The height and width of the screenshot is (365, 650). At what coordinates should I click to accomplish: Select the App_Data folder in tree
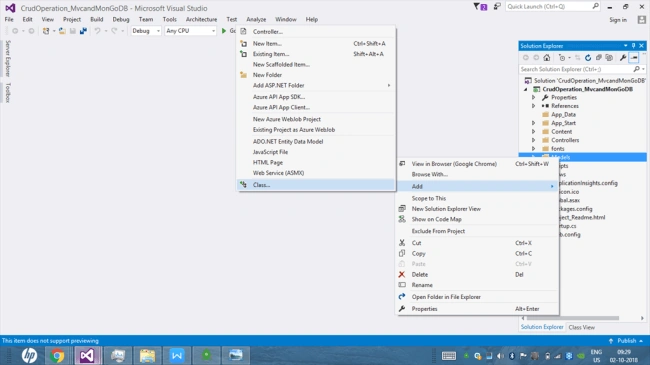(563, 114)
